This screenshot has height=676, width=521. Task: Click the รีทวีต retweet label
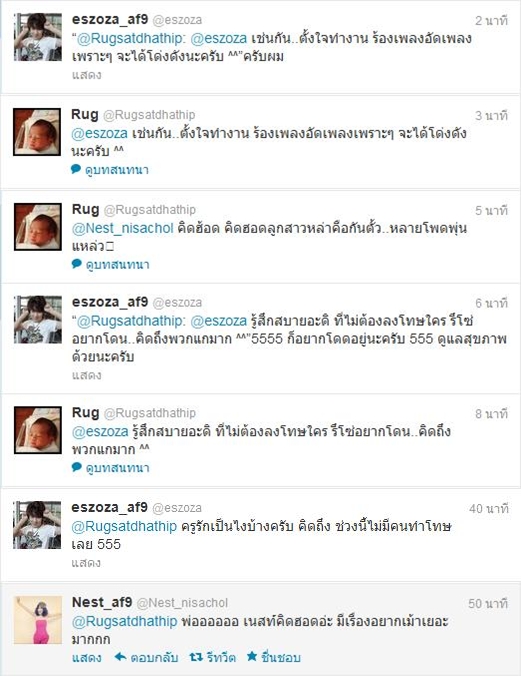[221, 657]
